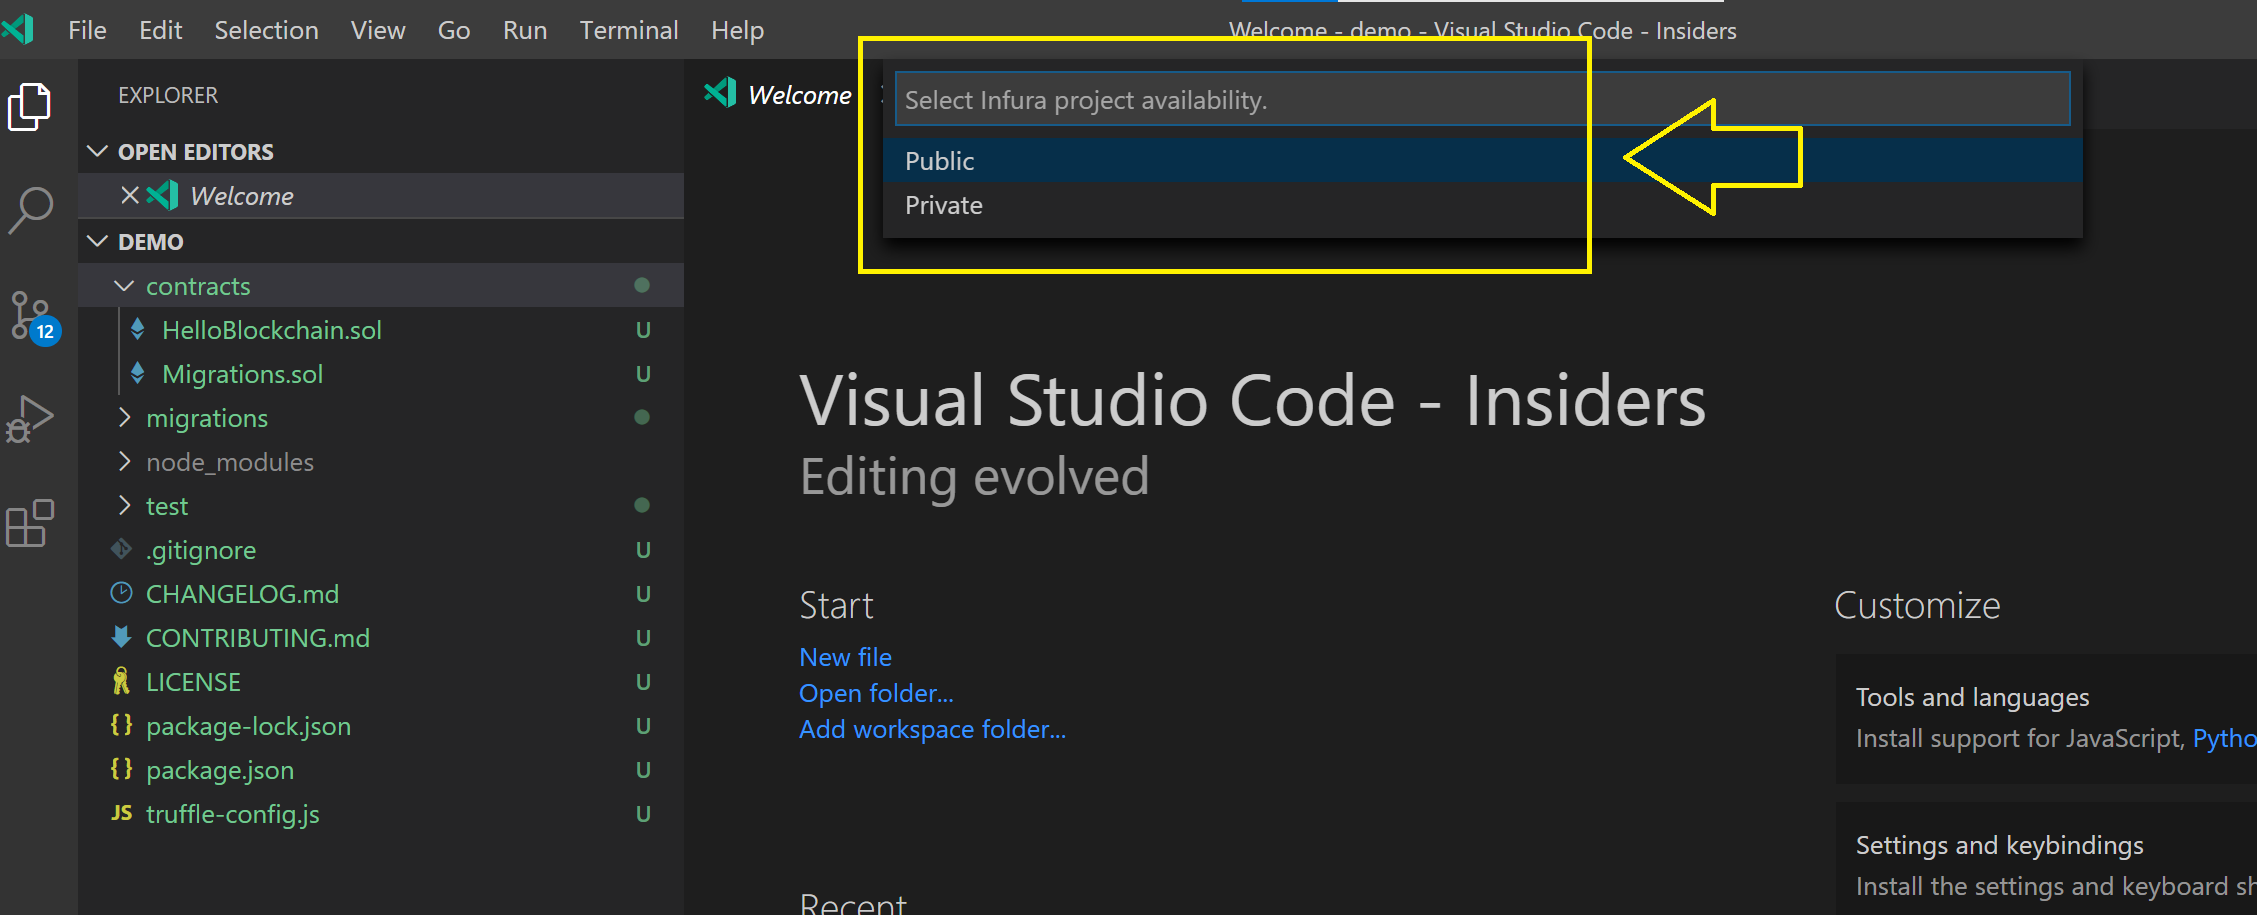Click VS Code icon in Open Editors Welcome row
Image resolution: width=2257 pixels, height=915 pixels.
(x=162, y=195)
